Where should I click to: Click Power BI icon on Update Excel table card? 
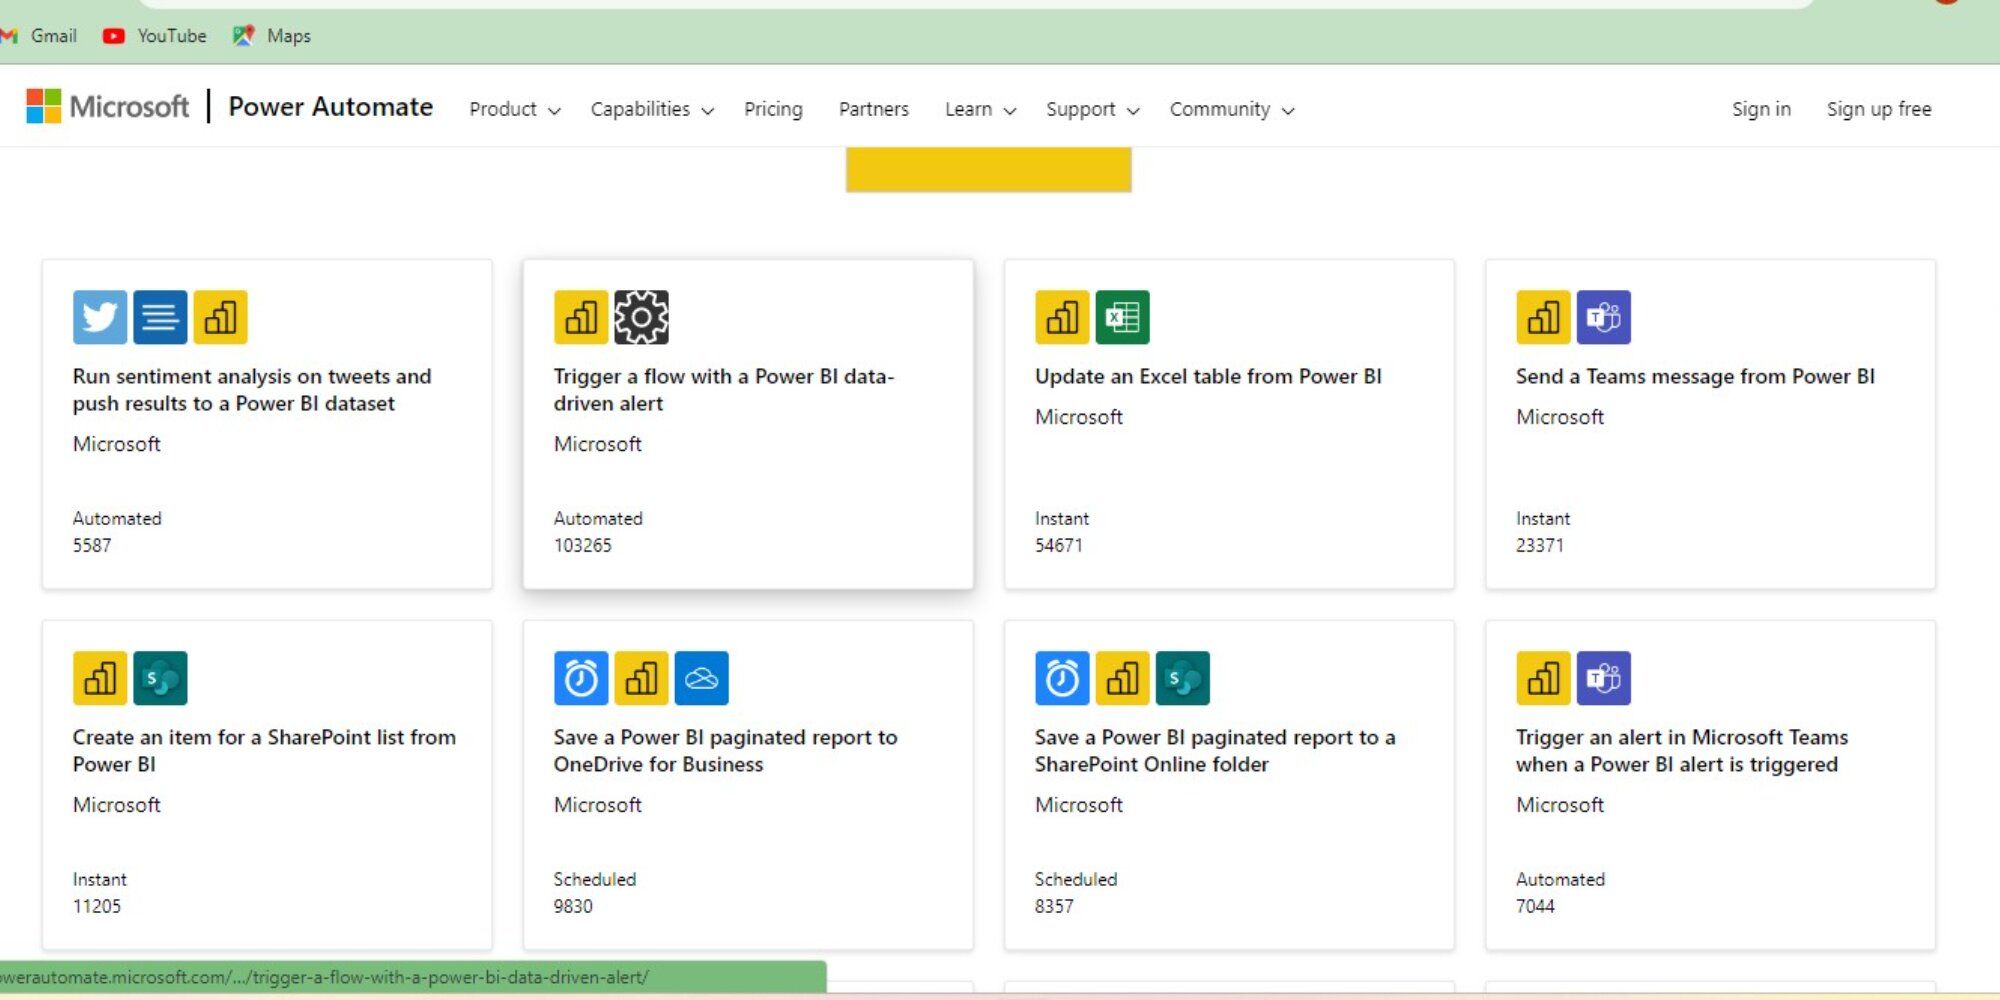[1062, 317]
